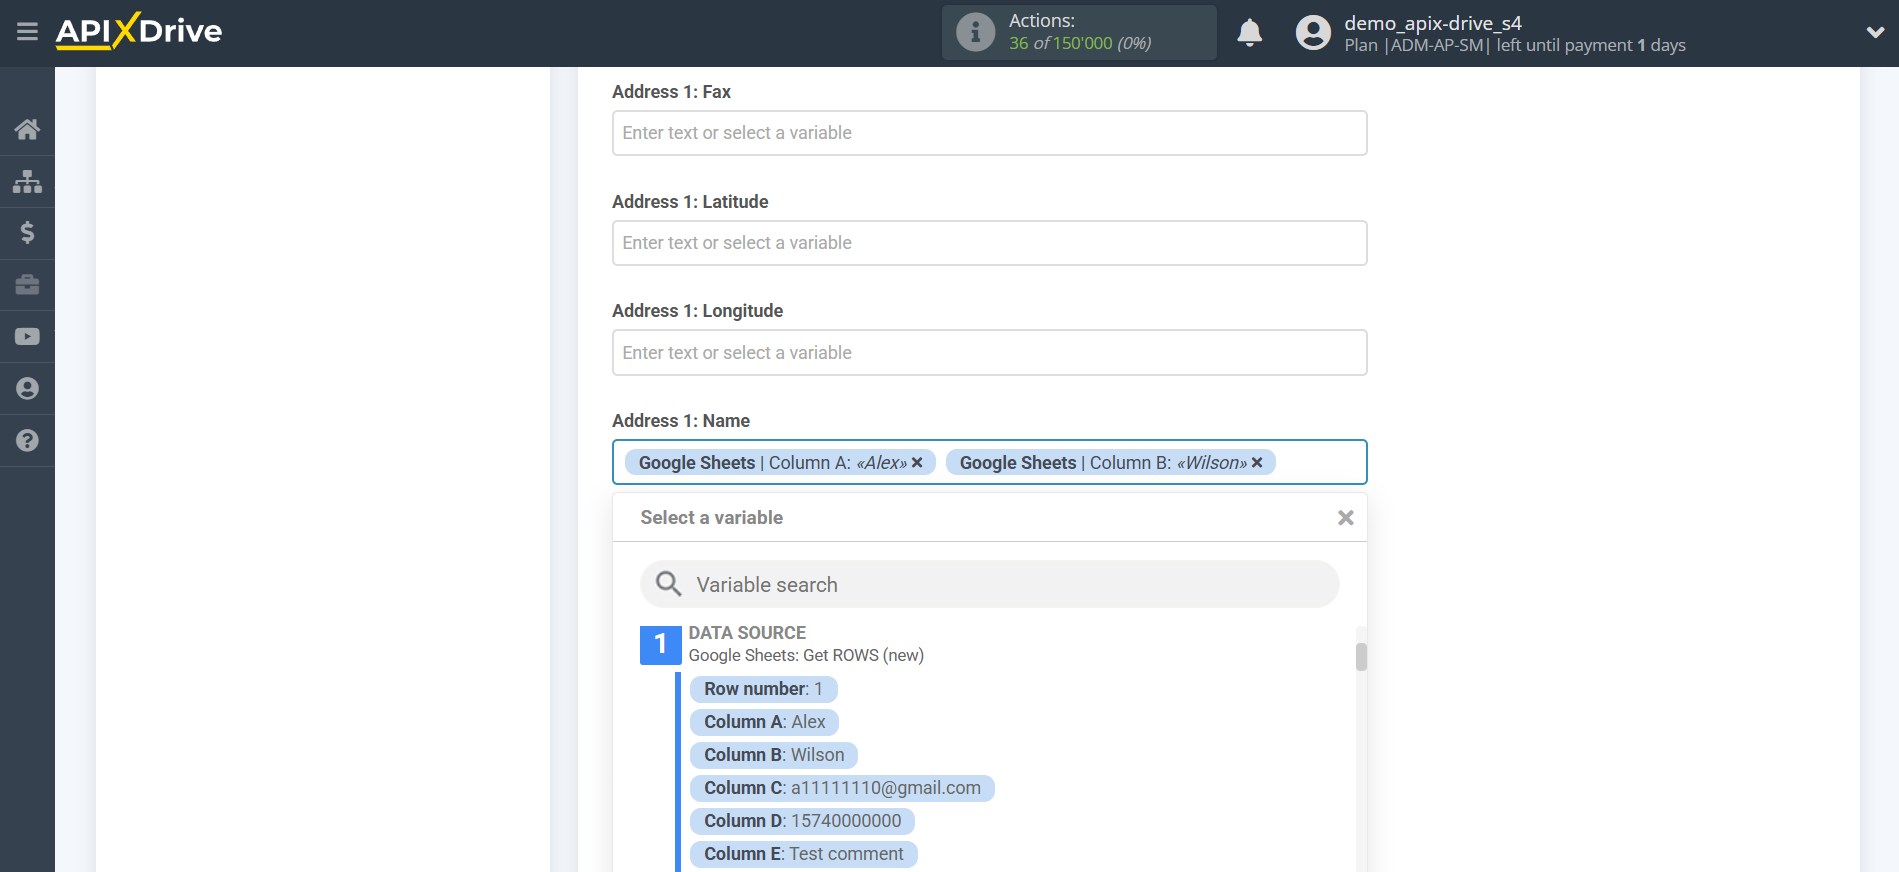The image size is (1899, 872).
Task: Open the profile icon in sidebar
Action: (x=27, y=388)
